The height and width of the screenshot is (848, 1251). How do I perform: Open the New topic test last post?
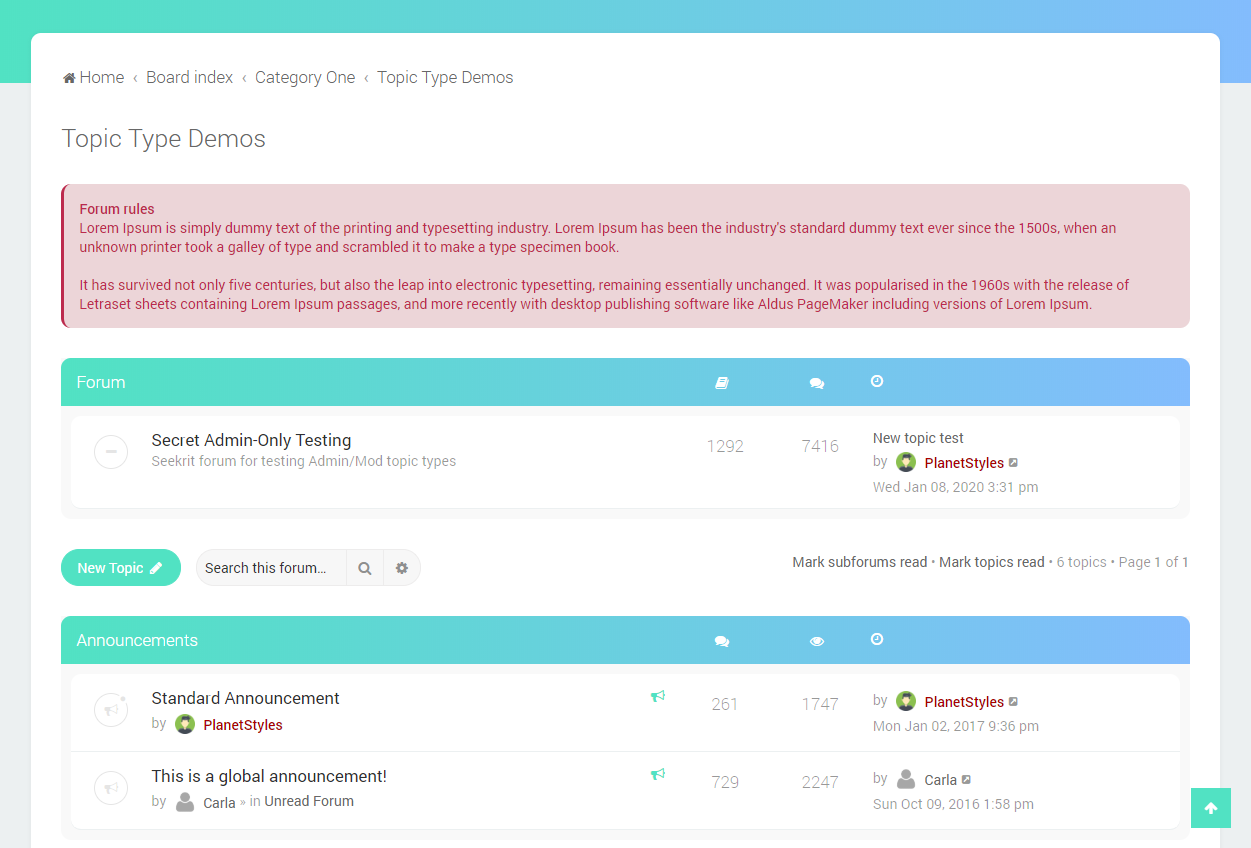[x=918, y=438]
